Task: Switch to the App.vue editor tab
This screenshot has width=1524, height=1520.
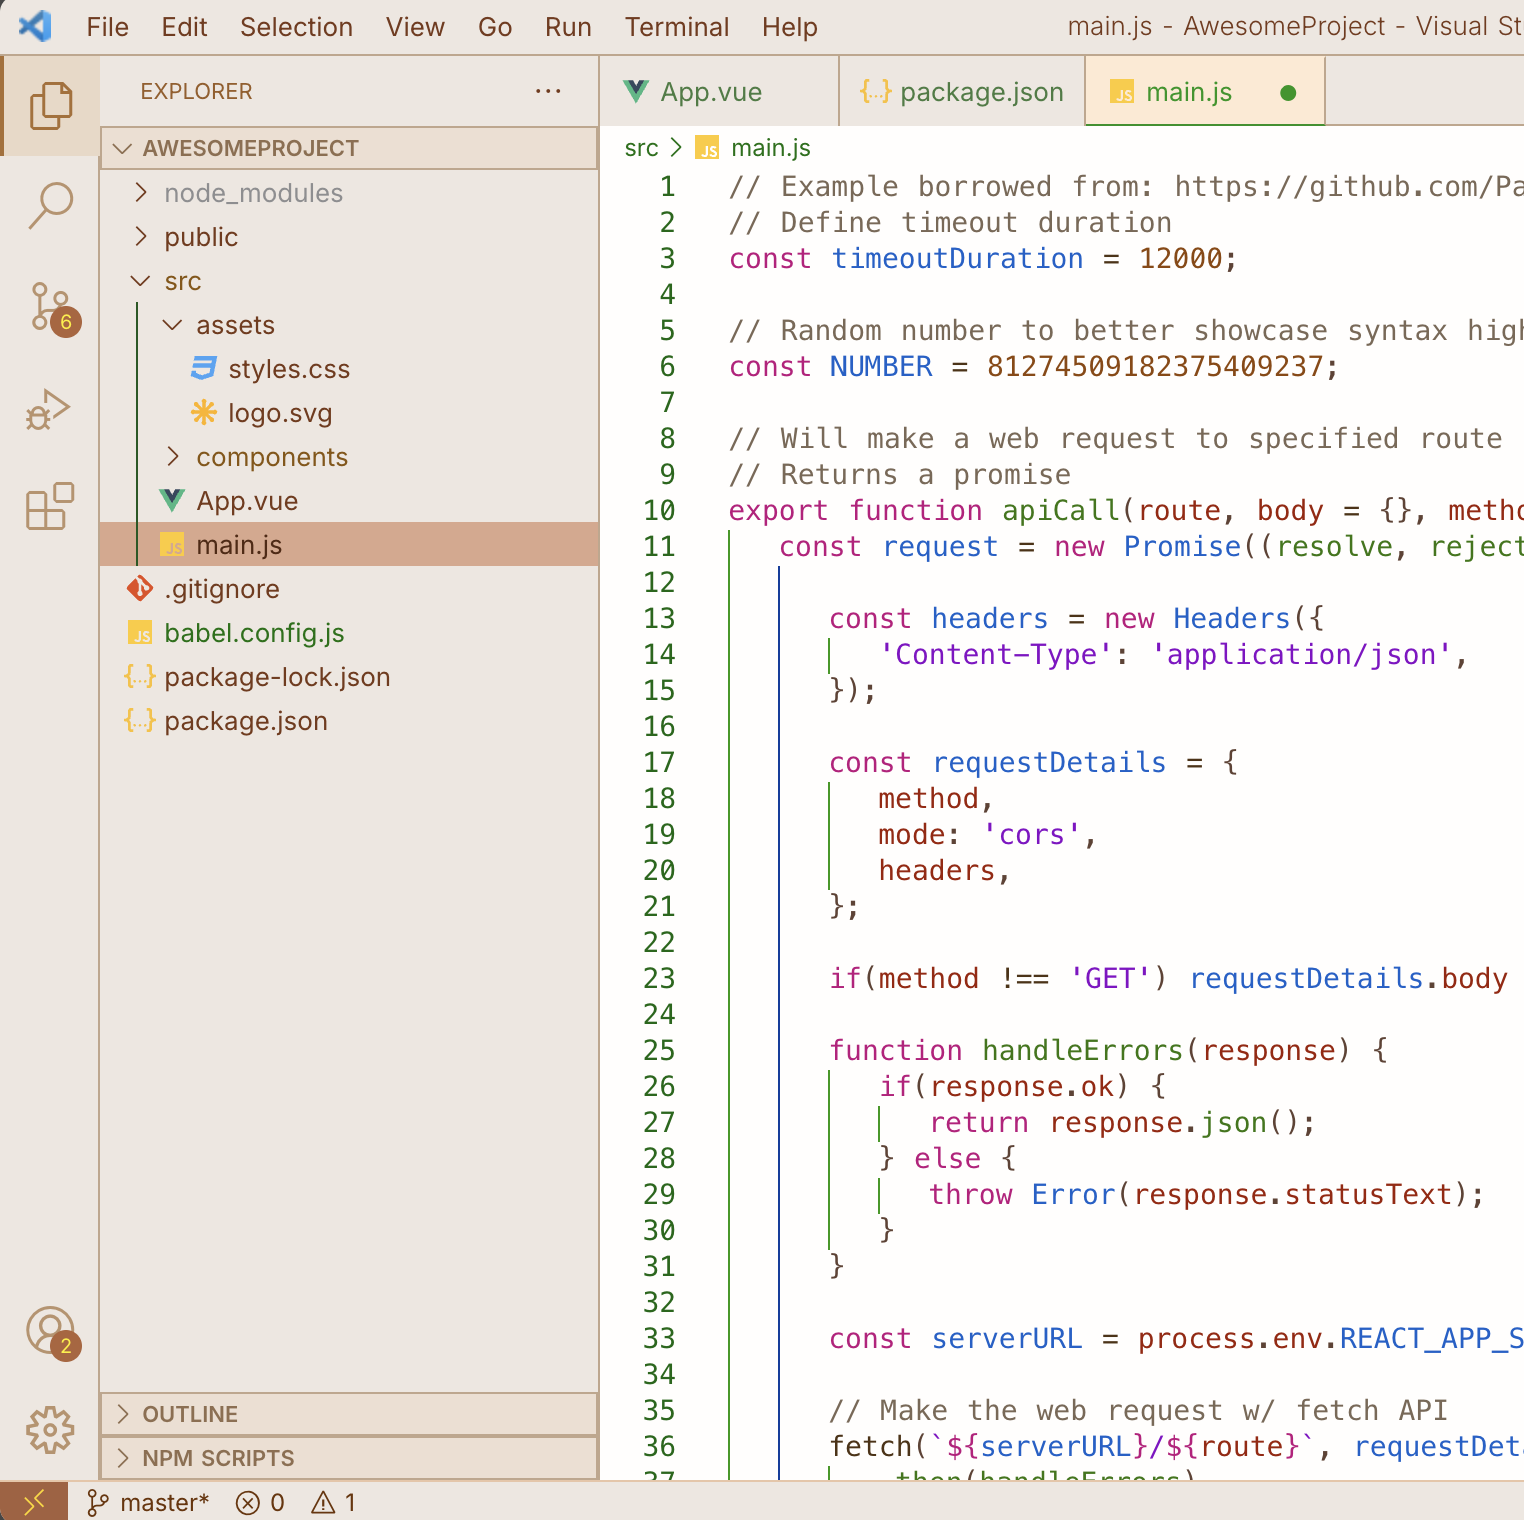Action: click(720, 92)
